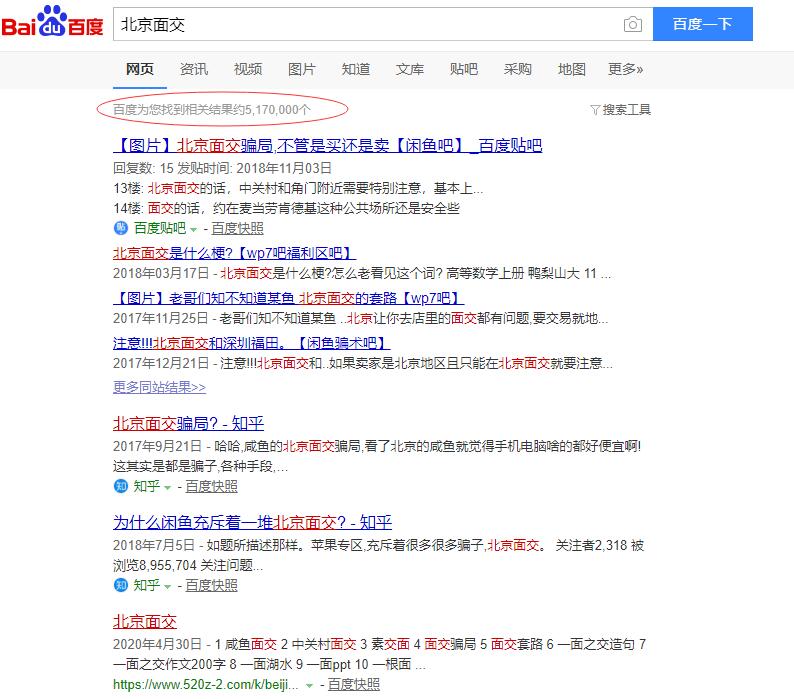Viewport: 794px width, 699px height.
Task: Open 为什么闲鱼充斥着一堆北京面交 result
Action: (252, 522)
